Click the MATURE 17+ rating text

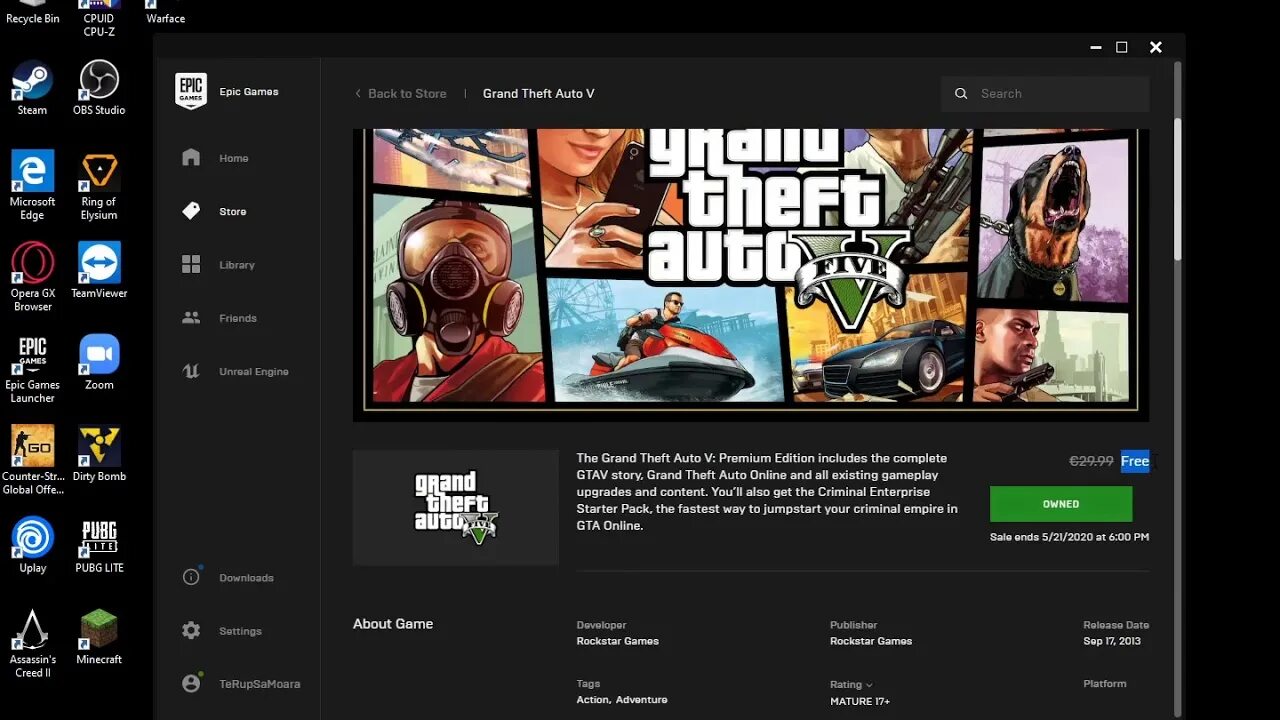coord(860,701)
